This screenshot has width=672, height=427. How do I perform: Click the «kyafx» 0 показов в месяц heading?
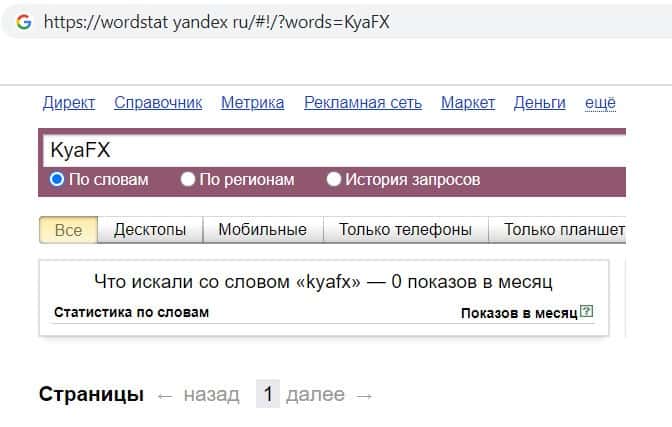point(323,282)
